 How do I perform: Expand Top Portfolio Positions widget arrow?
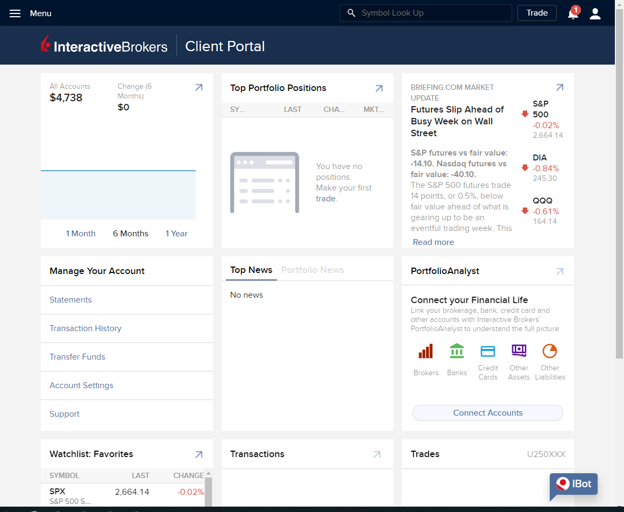click(379, 88)
